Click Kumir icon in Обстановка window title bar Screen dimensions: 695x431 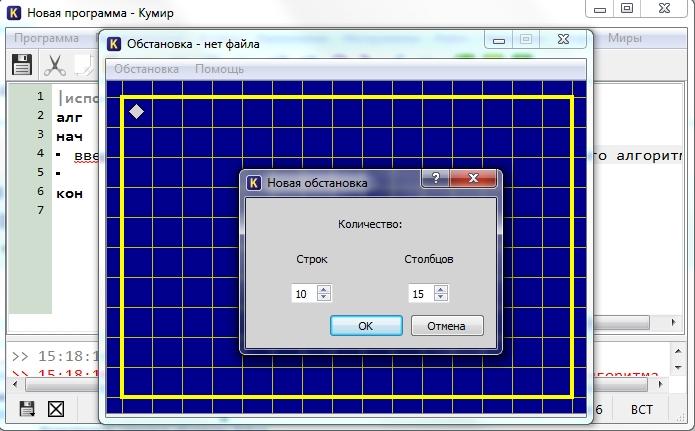coord(114,44)
